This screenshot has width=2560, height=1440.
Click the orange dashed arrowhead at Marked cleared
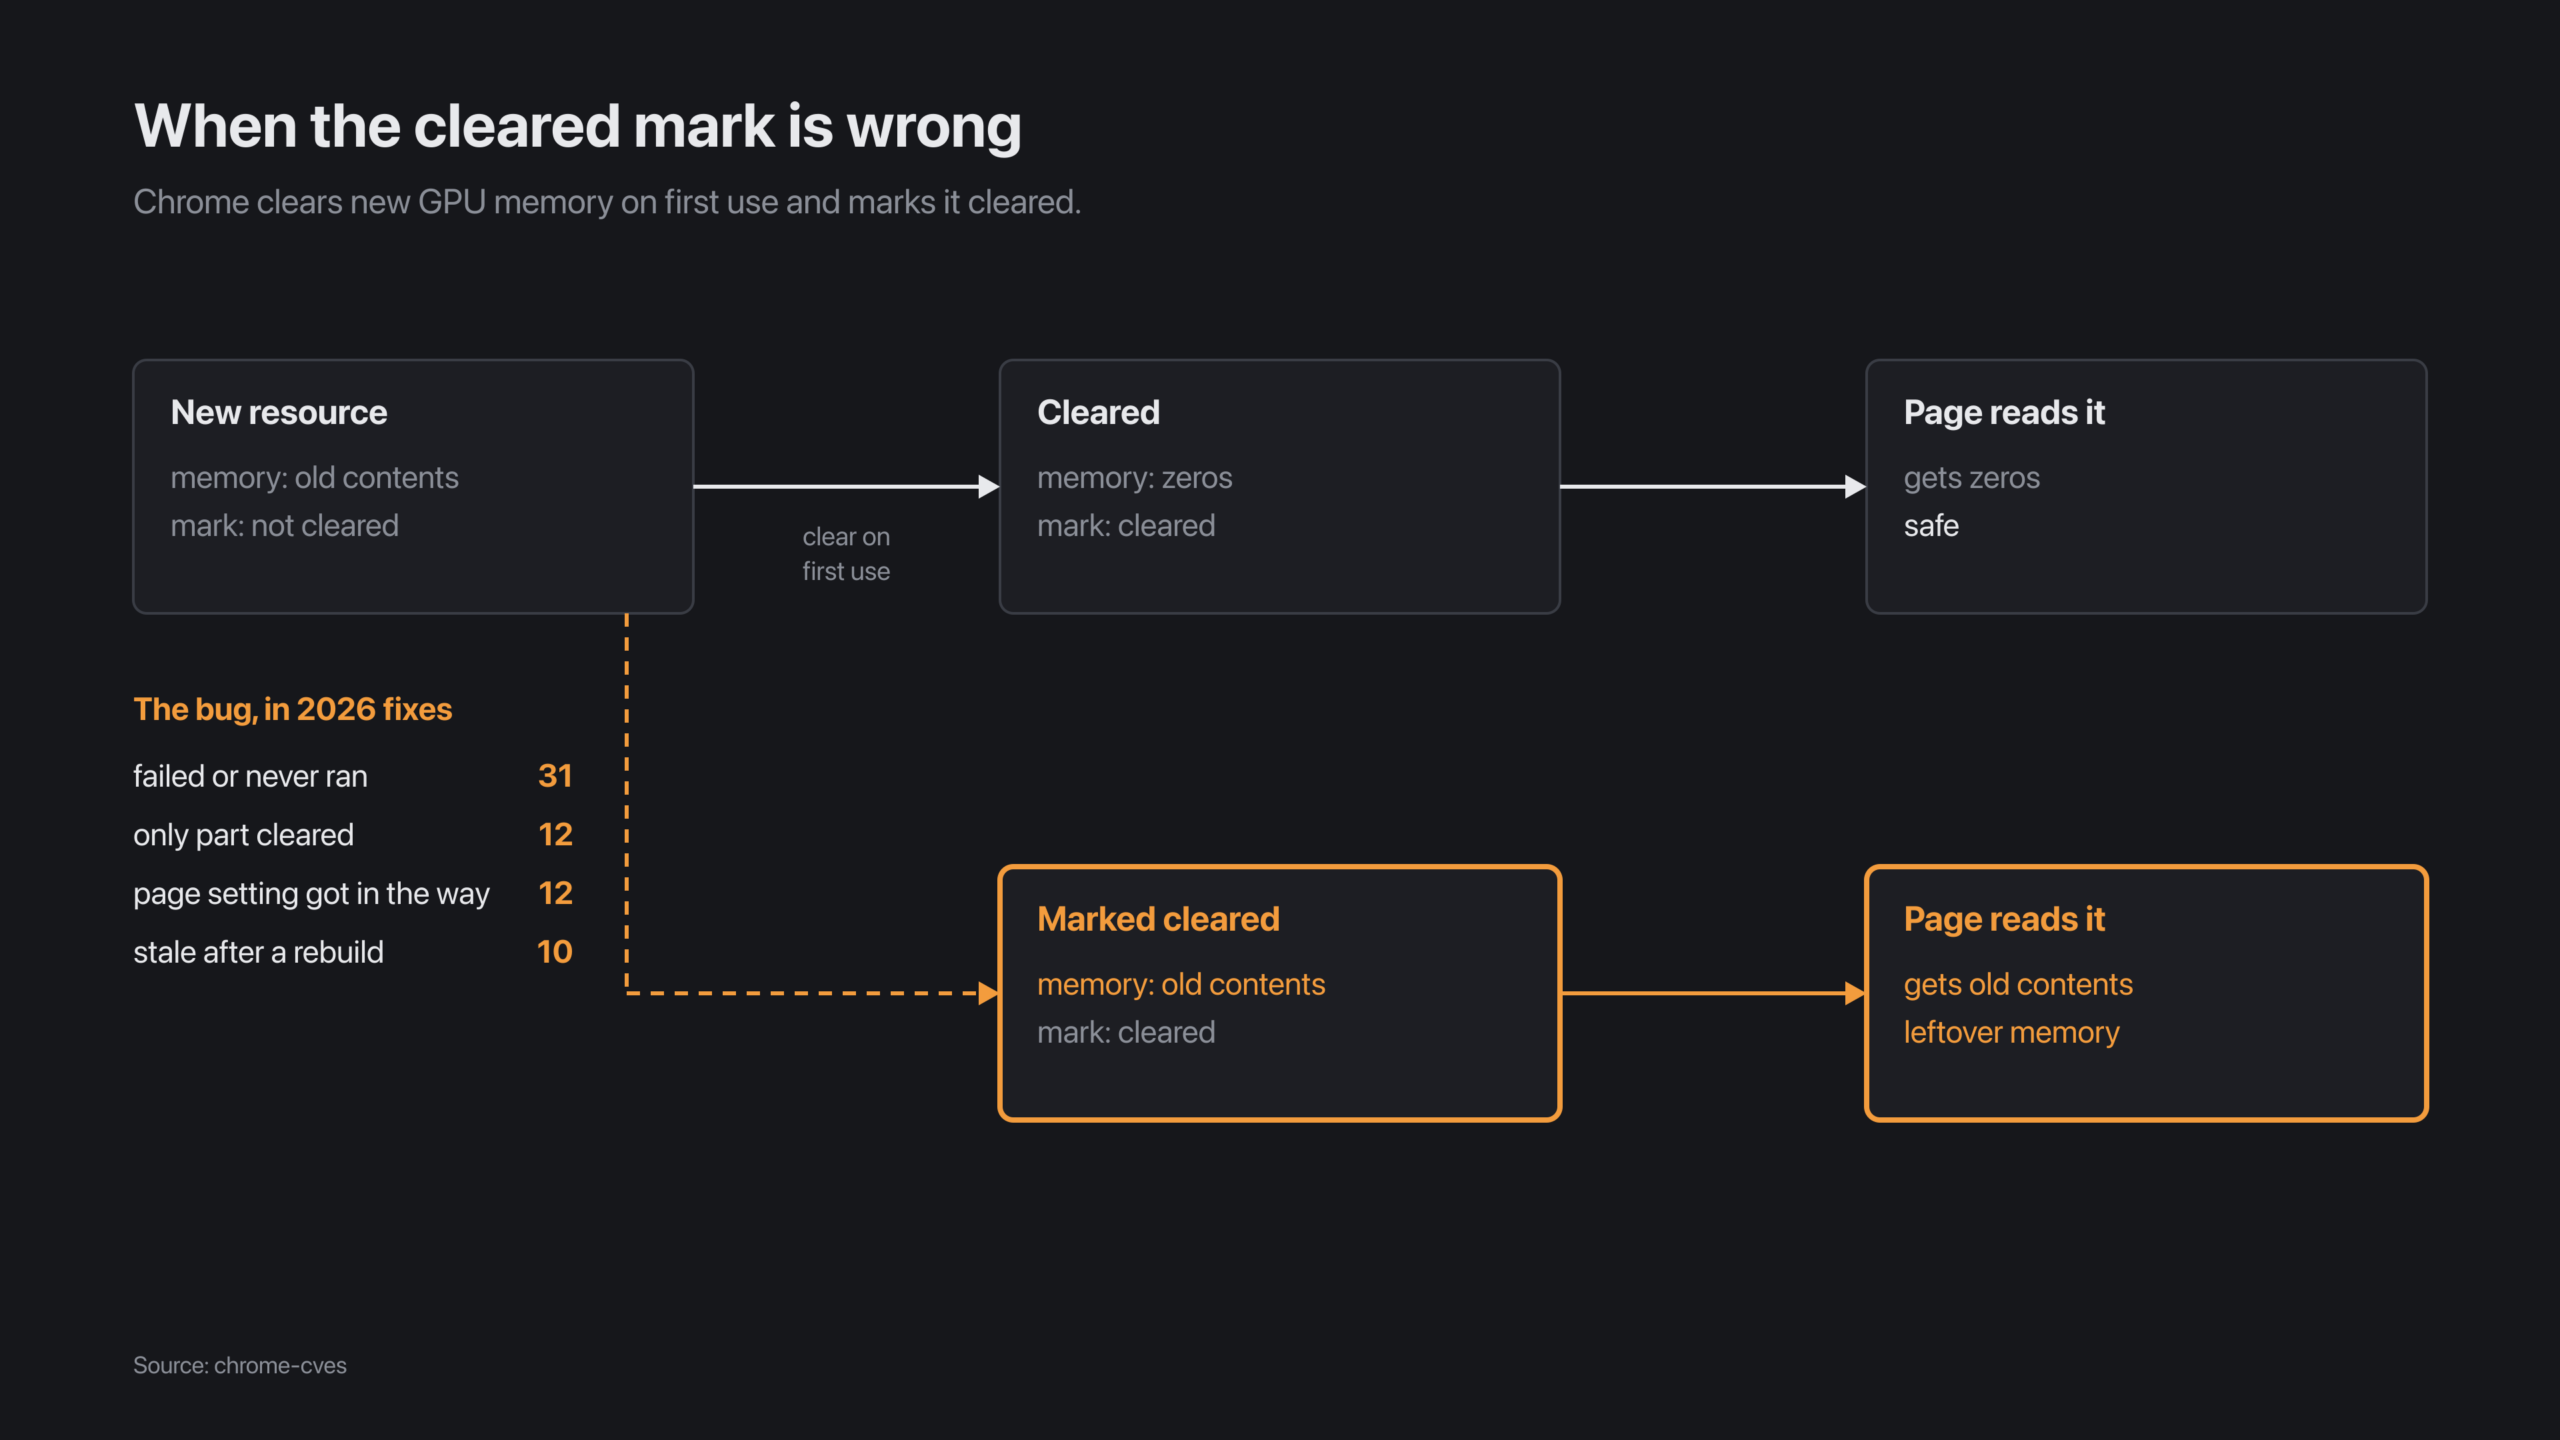click(988, 993)
